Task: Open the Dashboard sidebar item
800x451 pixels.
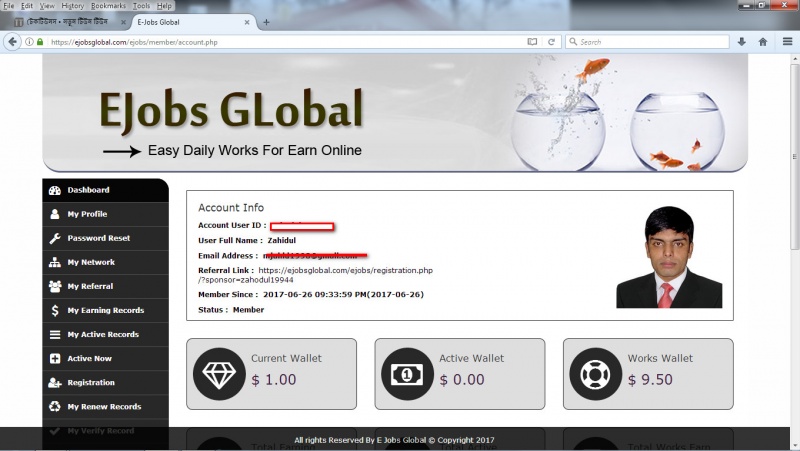Action: [x=106, y=190]
